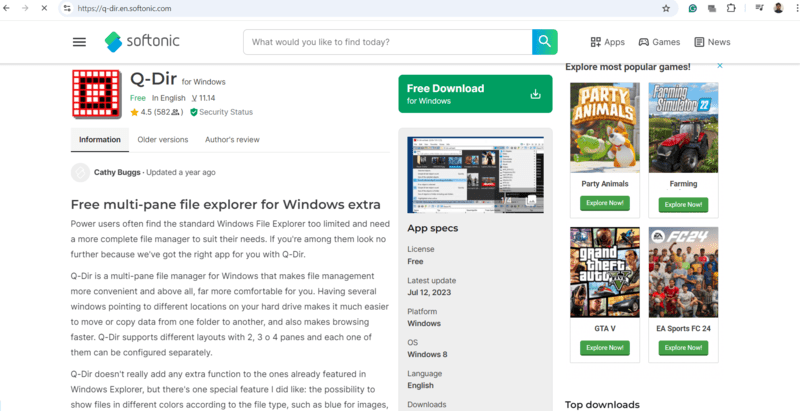Screen dimensions: 800x411
Task: Click the Party Animals cover image
Action: coord(605,127)
